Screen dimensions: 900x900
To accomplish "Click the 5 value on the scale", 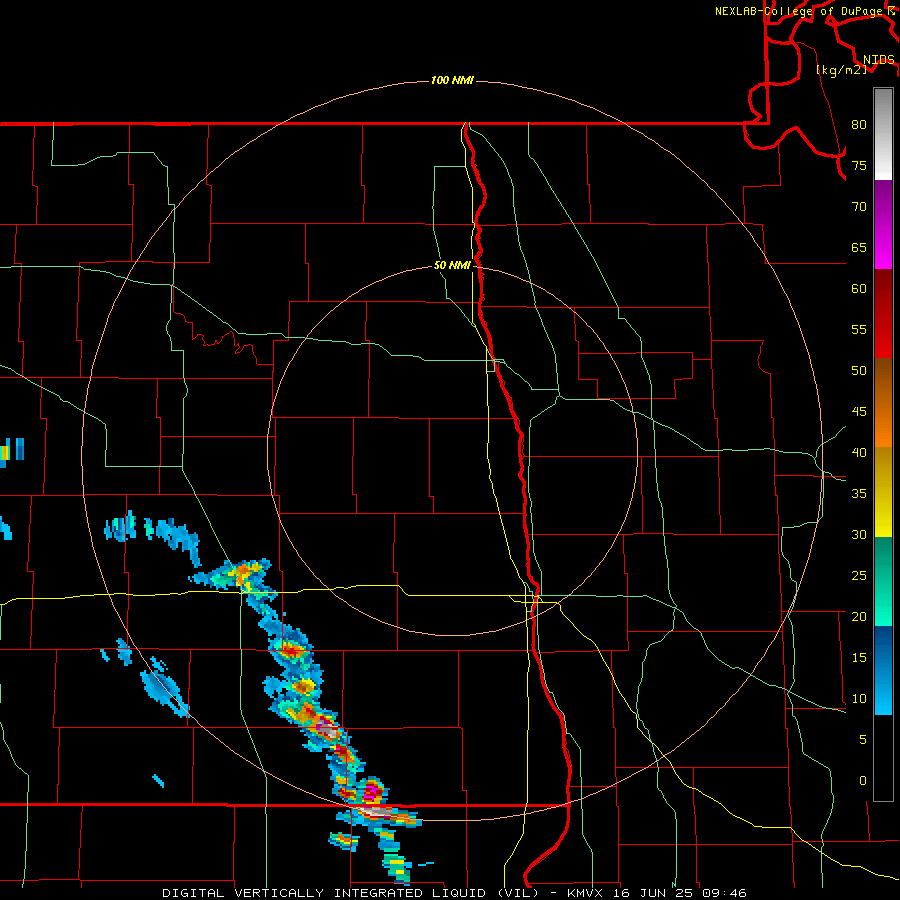I will tap(863, 739).
